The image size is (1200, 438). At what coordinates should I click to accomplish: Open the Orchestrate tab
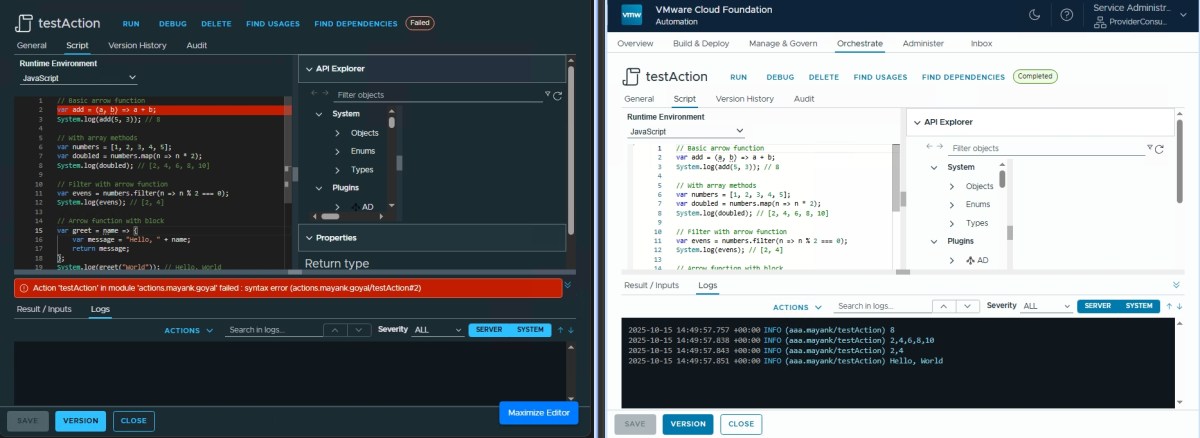pyautogui.click(x=859, y=43)
